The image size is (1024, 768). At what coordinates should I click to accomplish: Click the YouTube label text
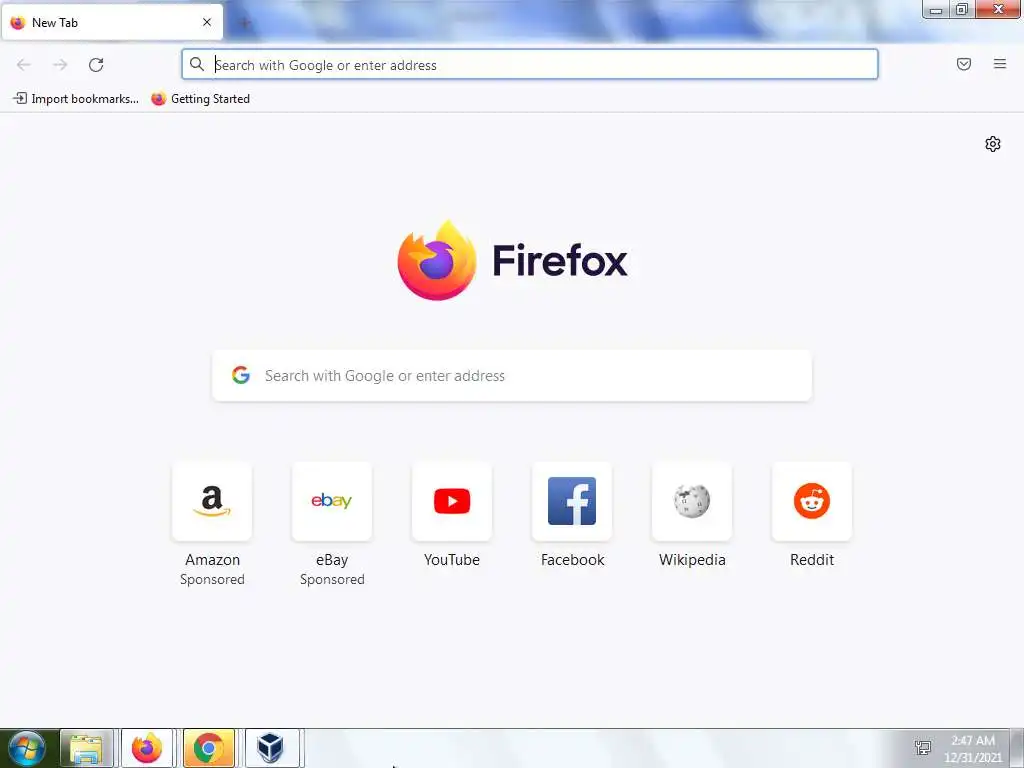(x=452, y=560)
